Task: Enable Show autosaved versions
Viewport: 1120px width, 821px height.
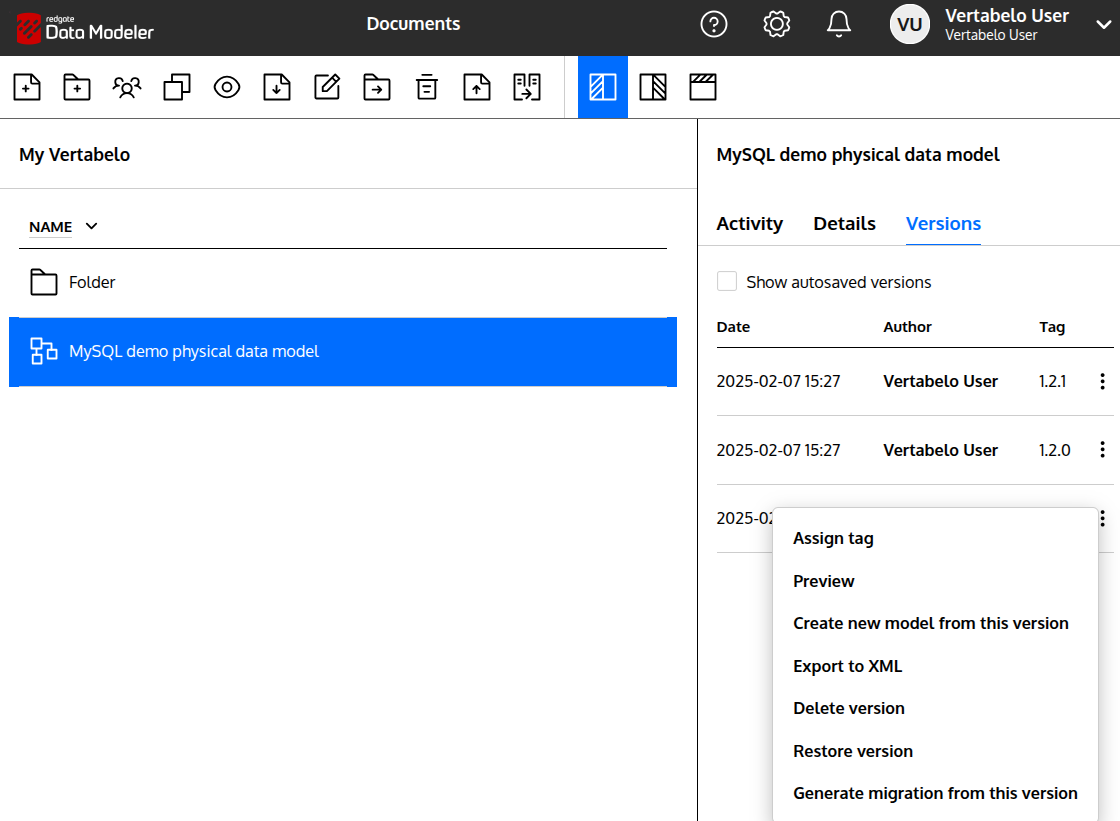Action: tap(727, 281)
